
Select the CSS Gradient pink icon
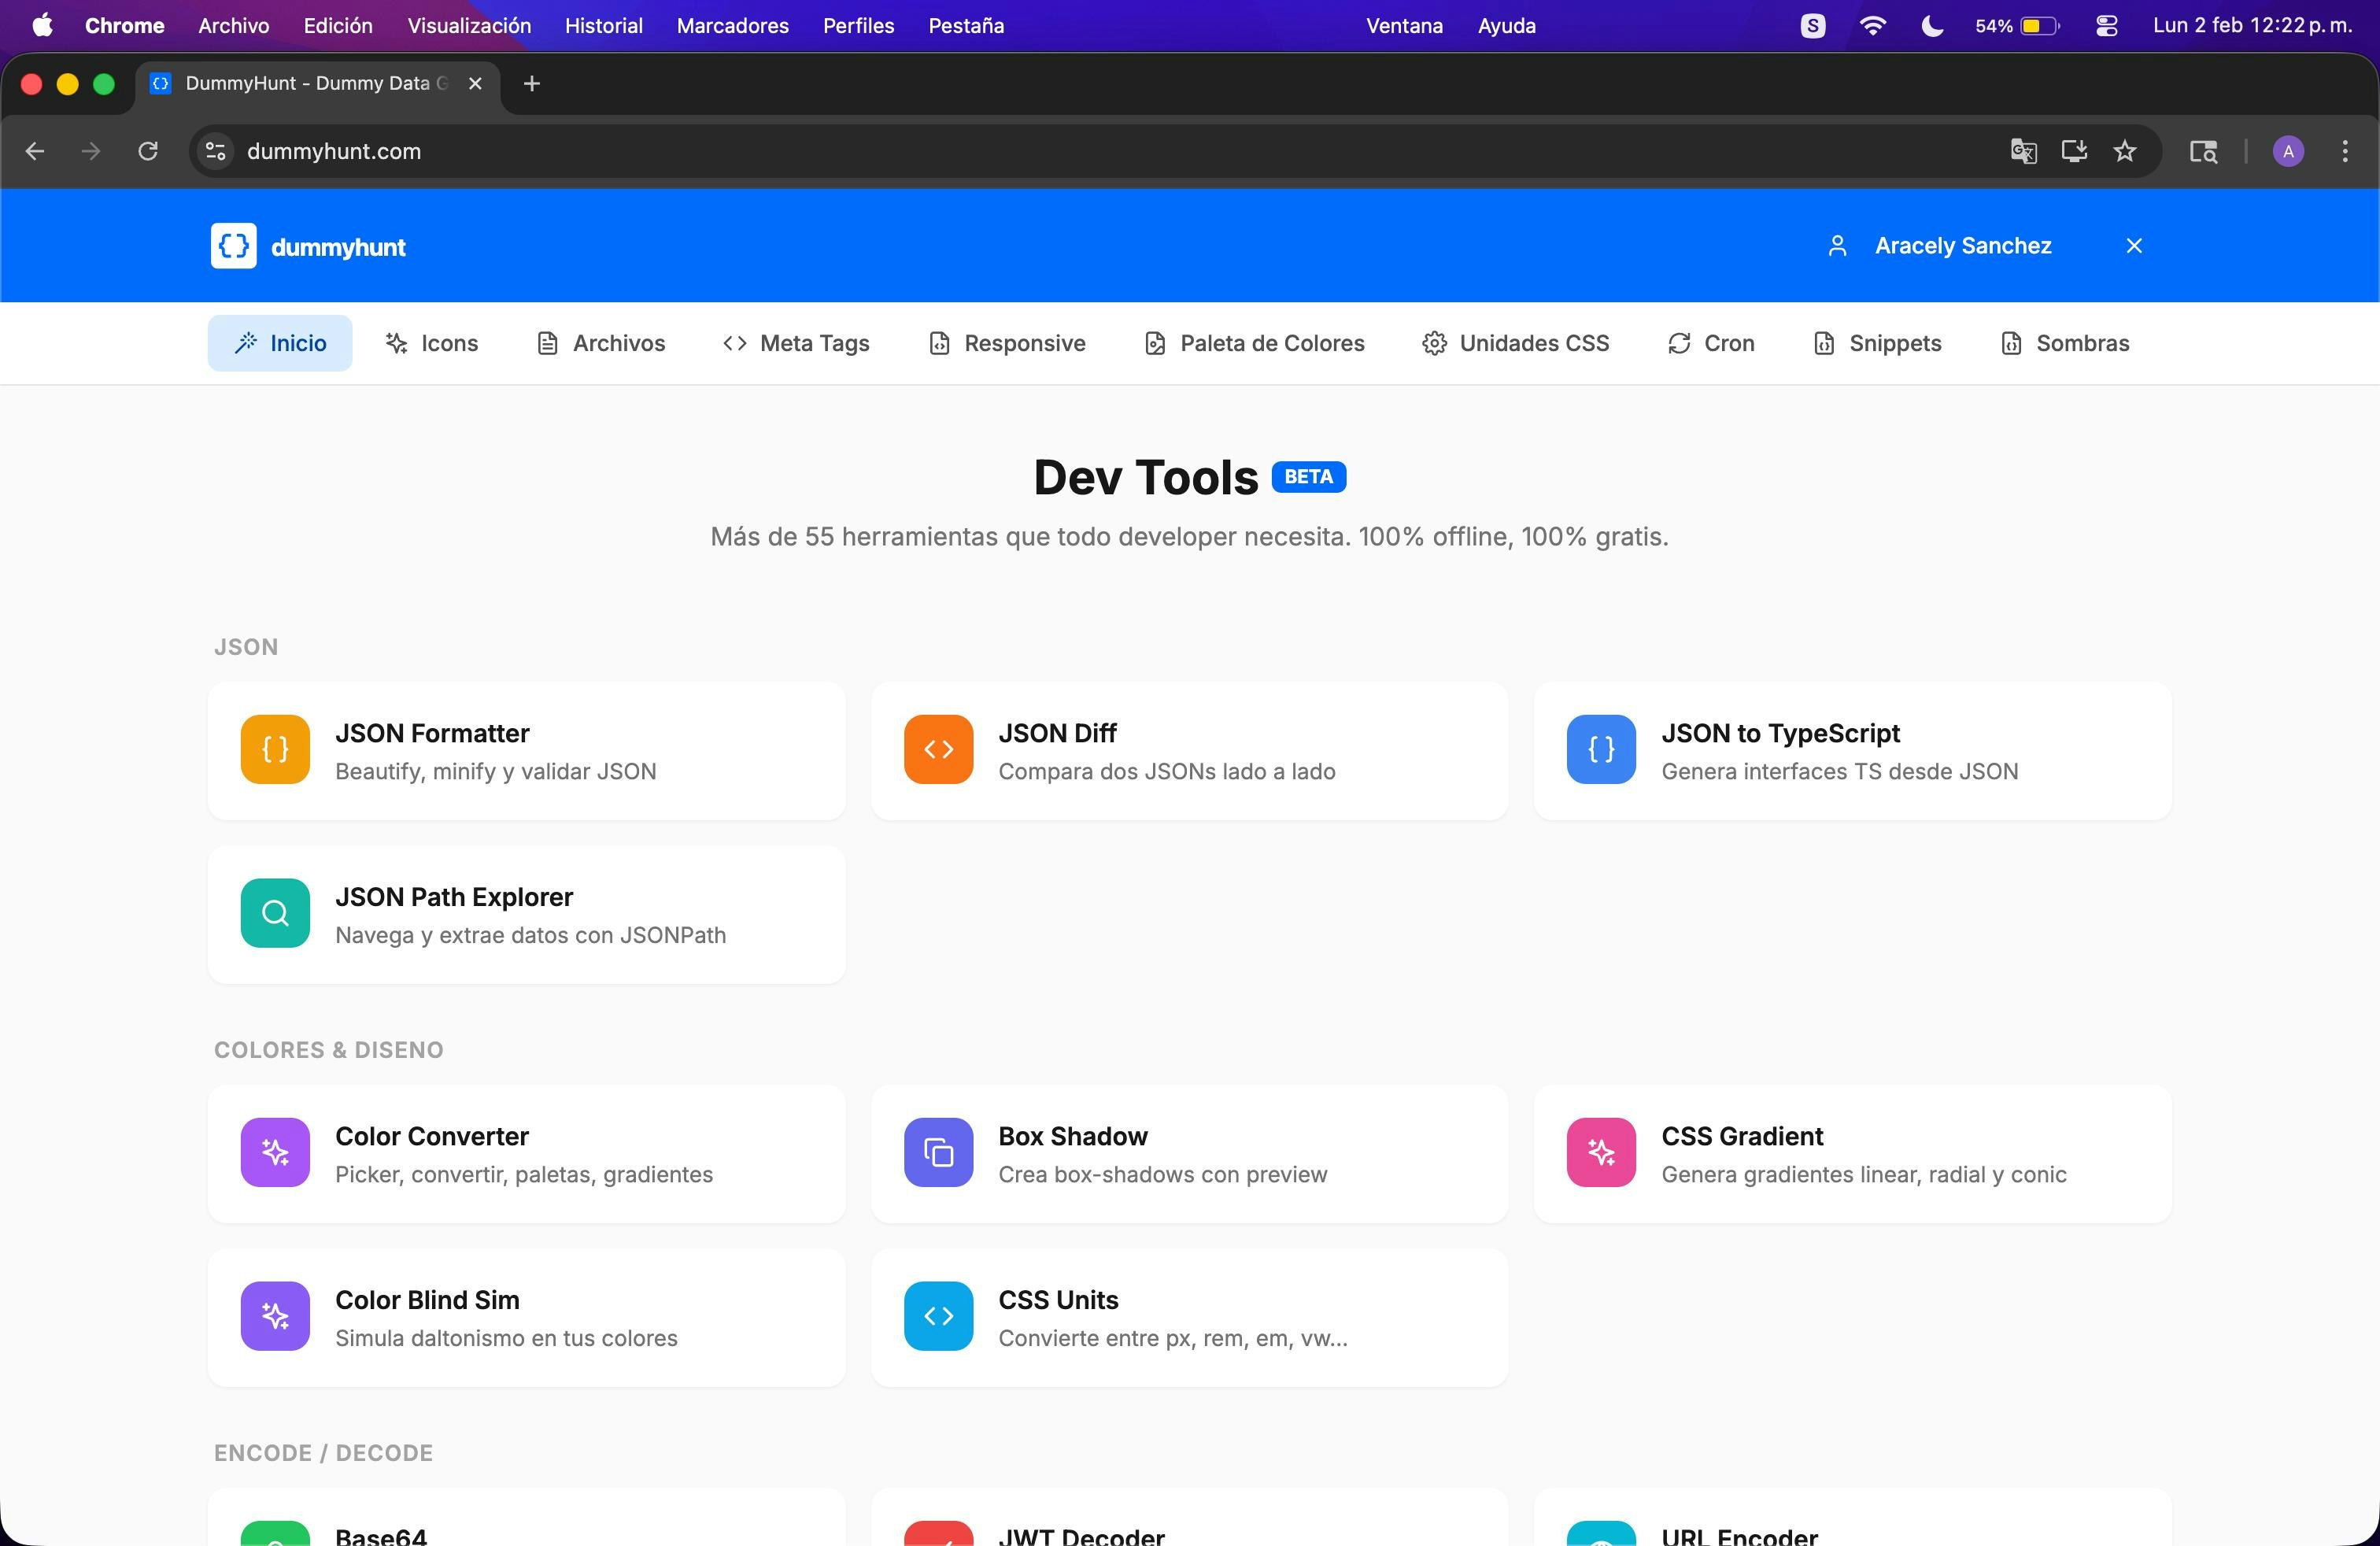tap(1601, 1153)
